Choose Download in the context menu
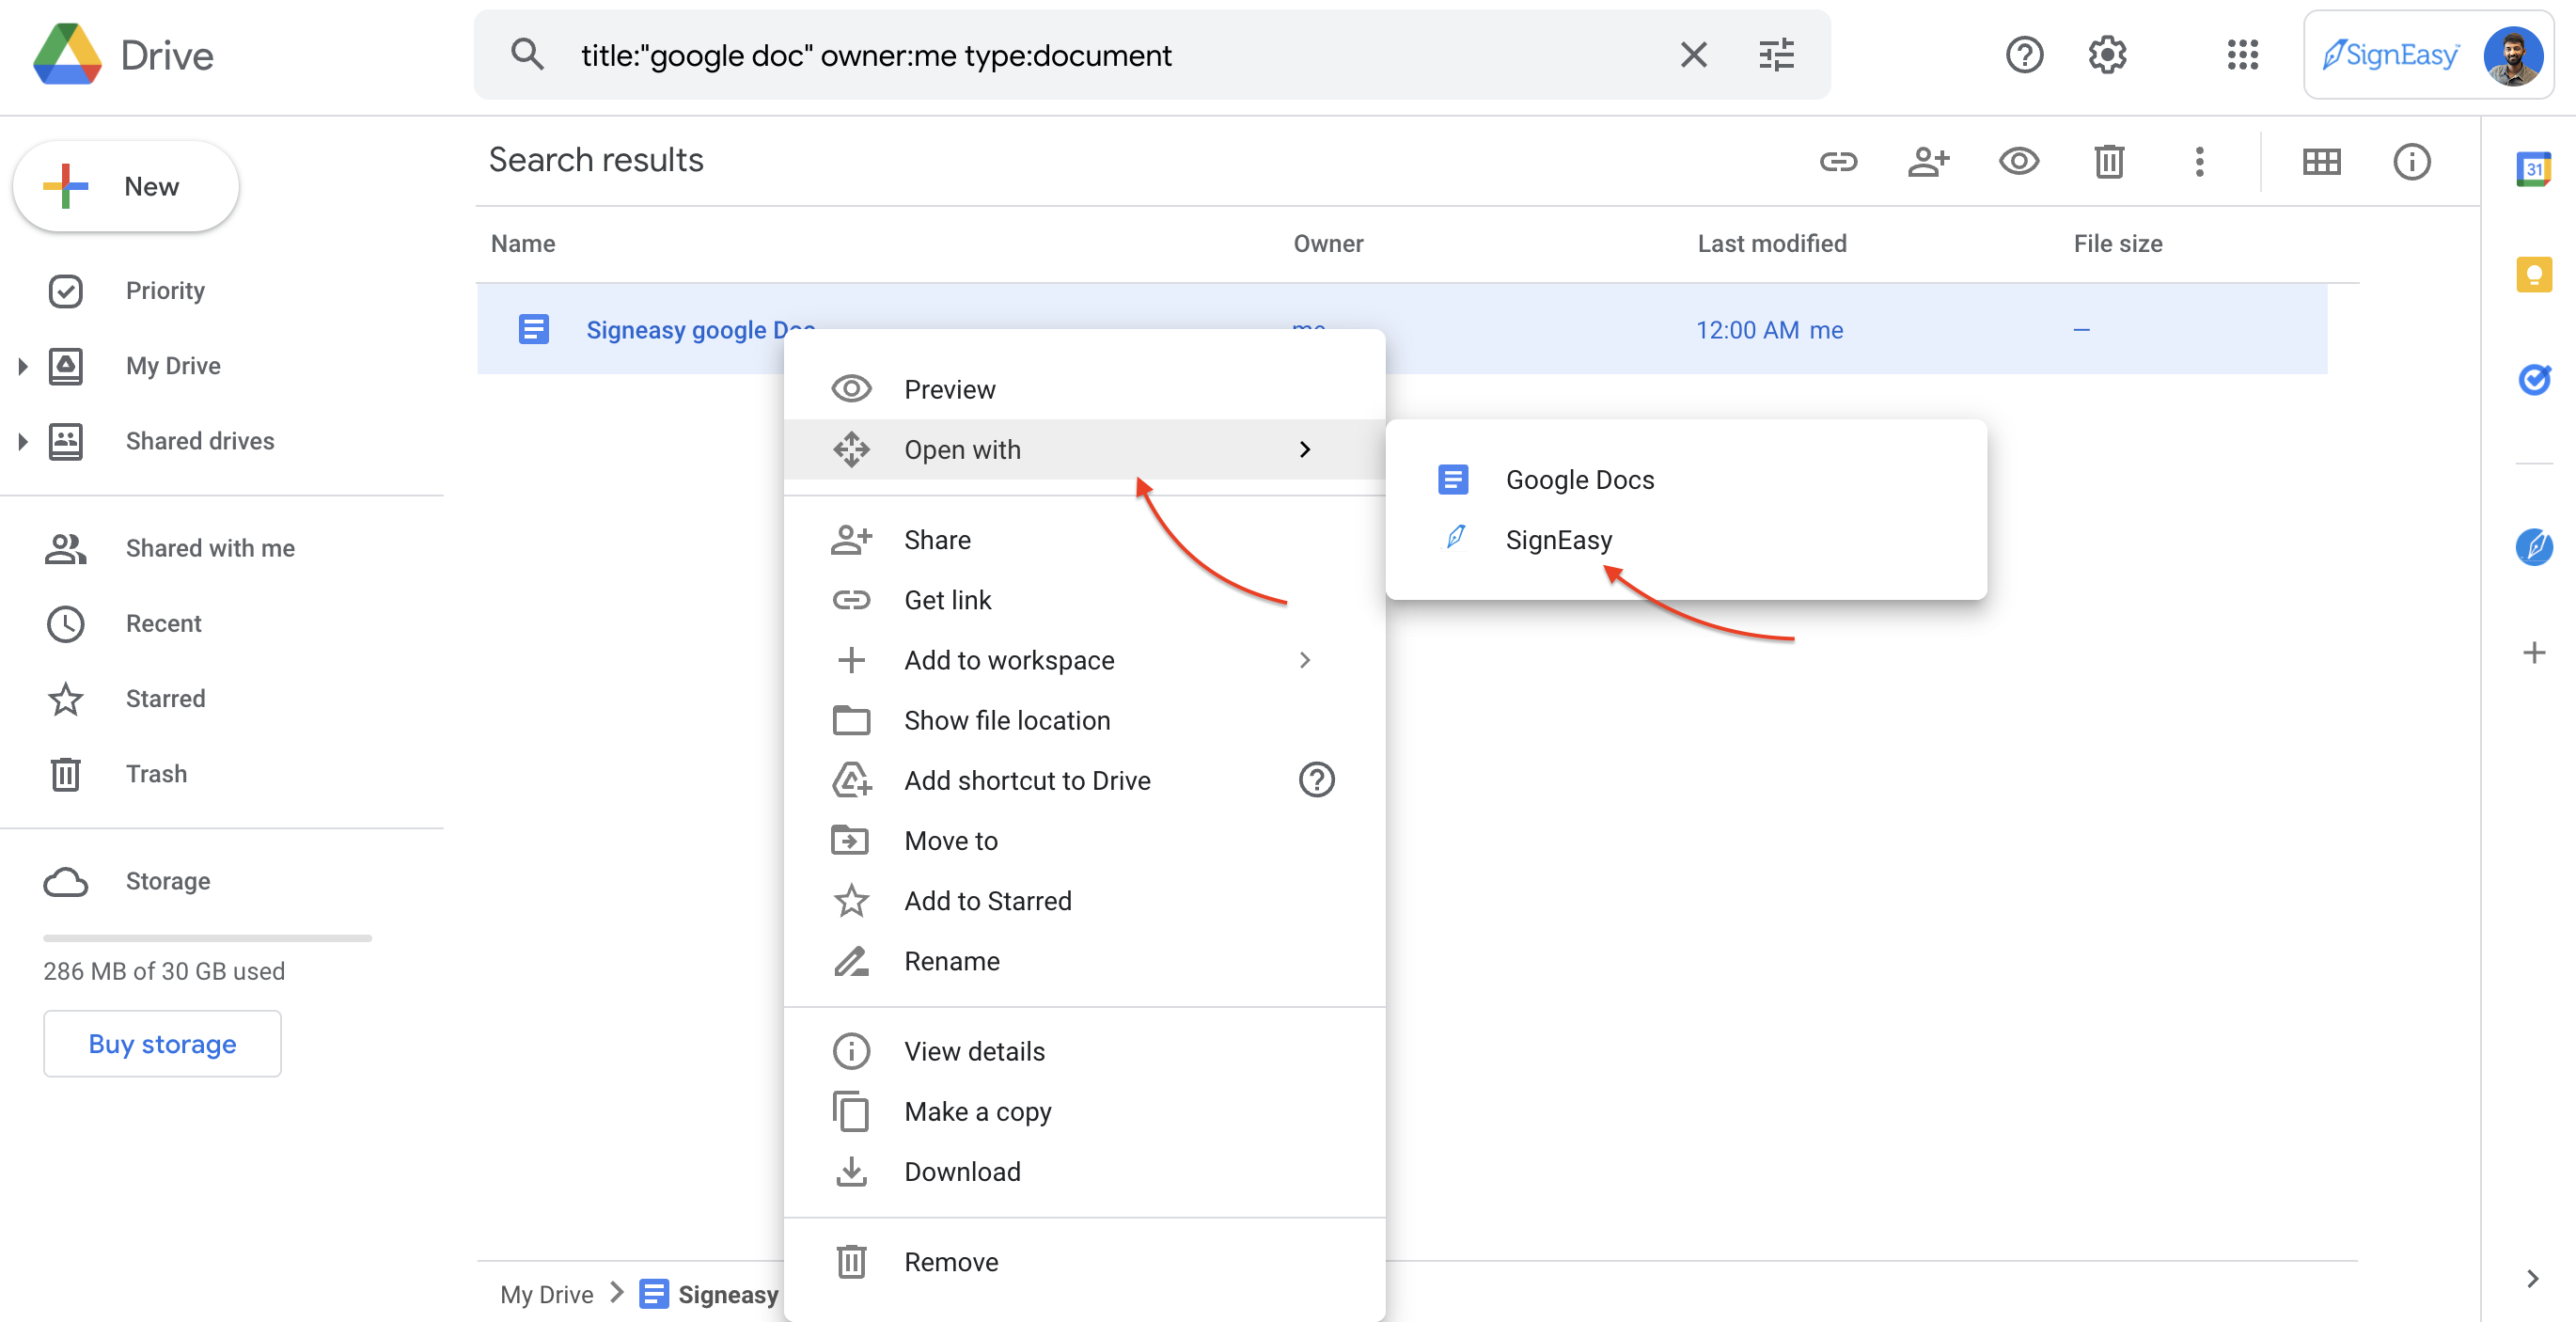 (1084, 1171)
